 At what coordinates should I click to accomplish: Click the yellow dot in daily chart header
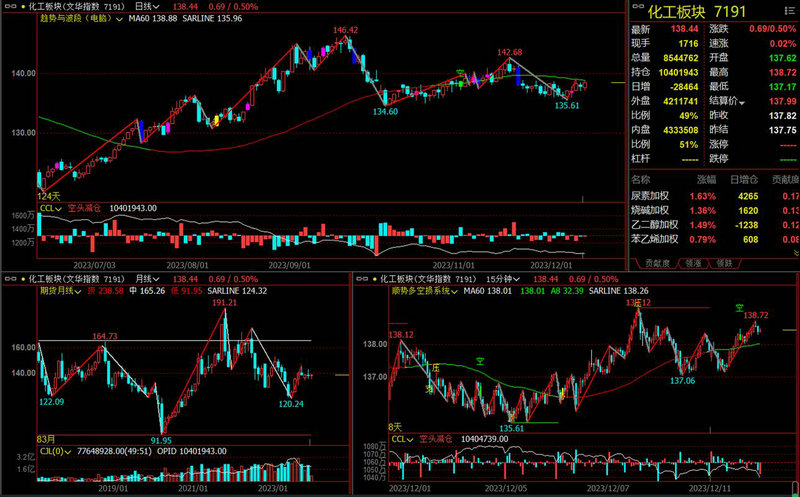click(22, 7)
